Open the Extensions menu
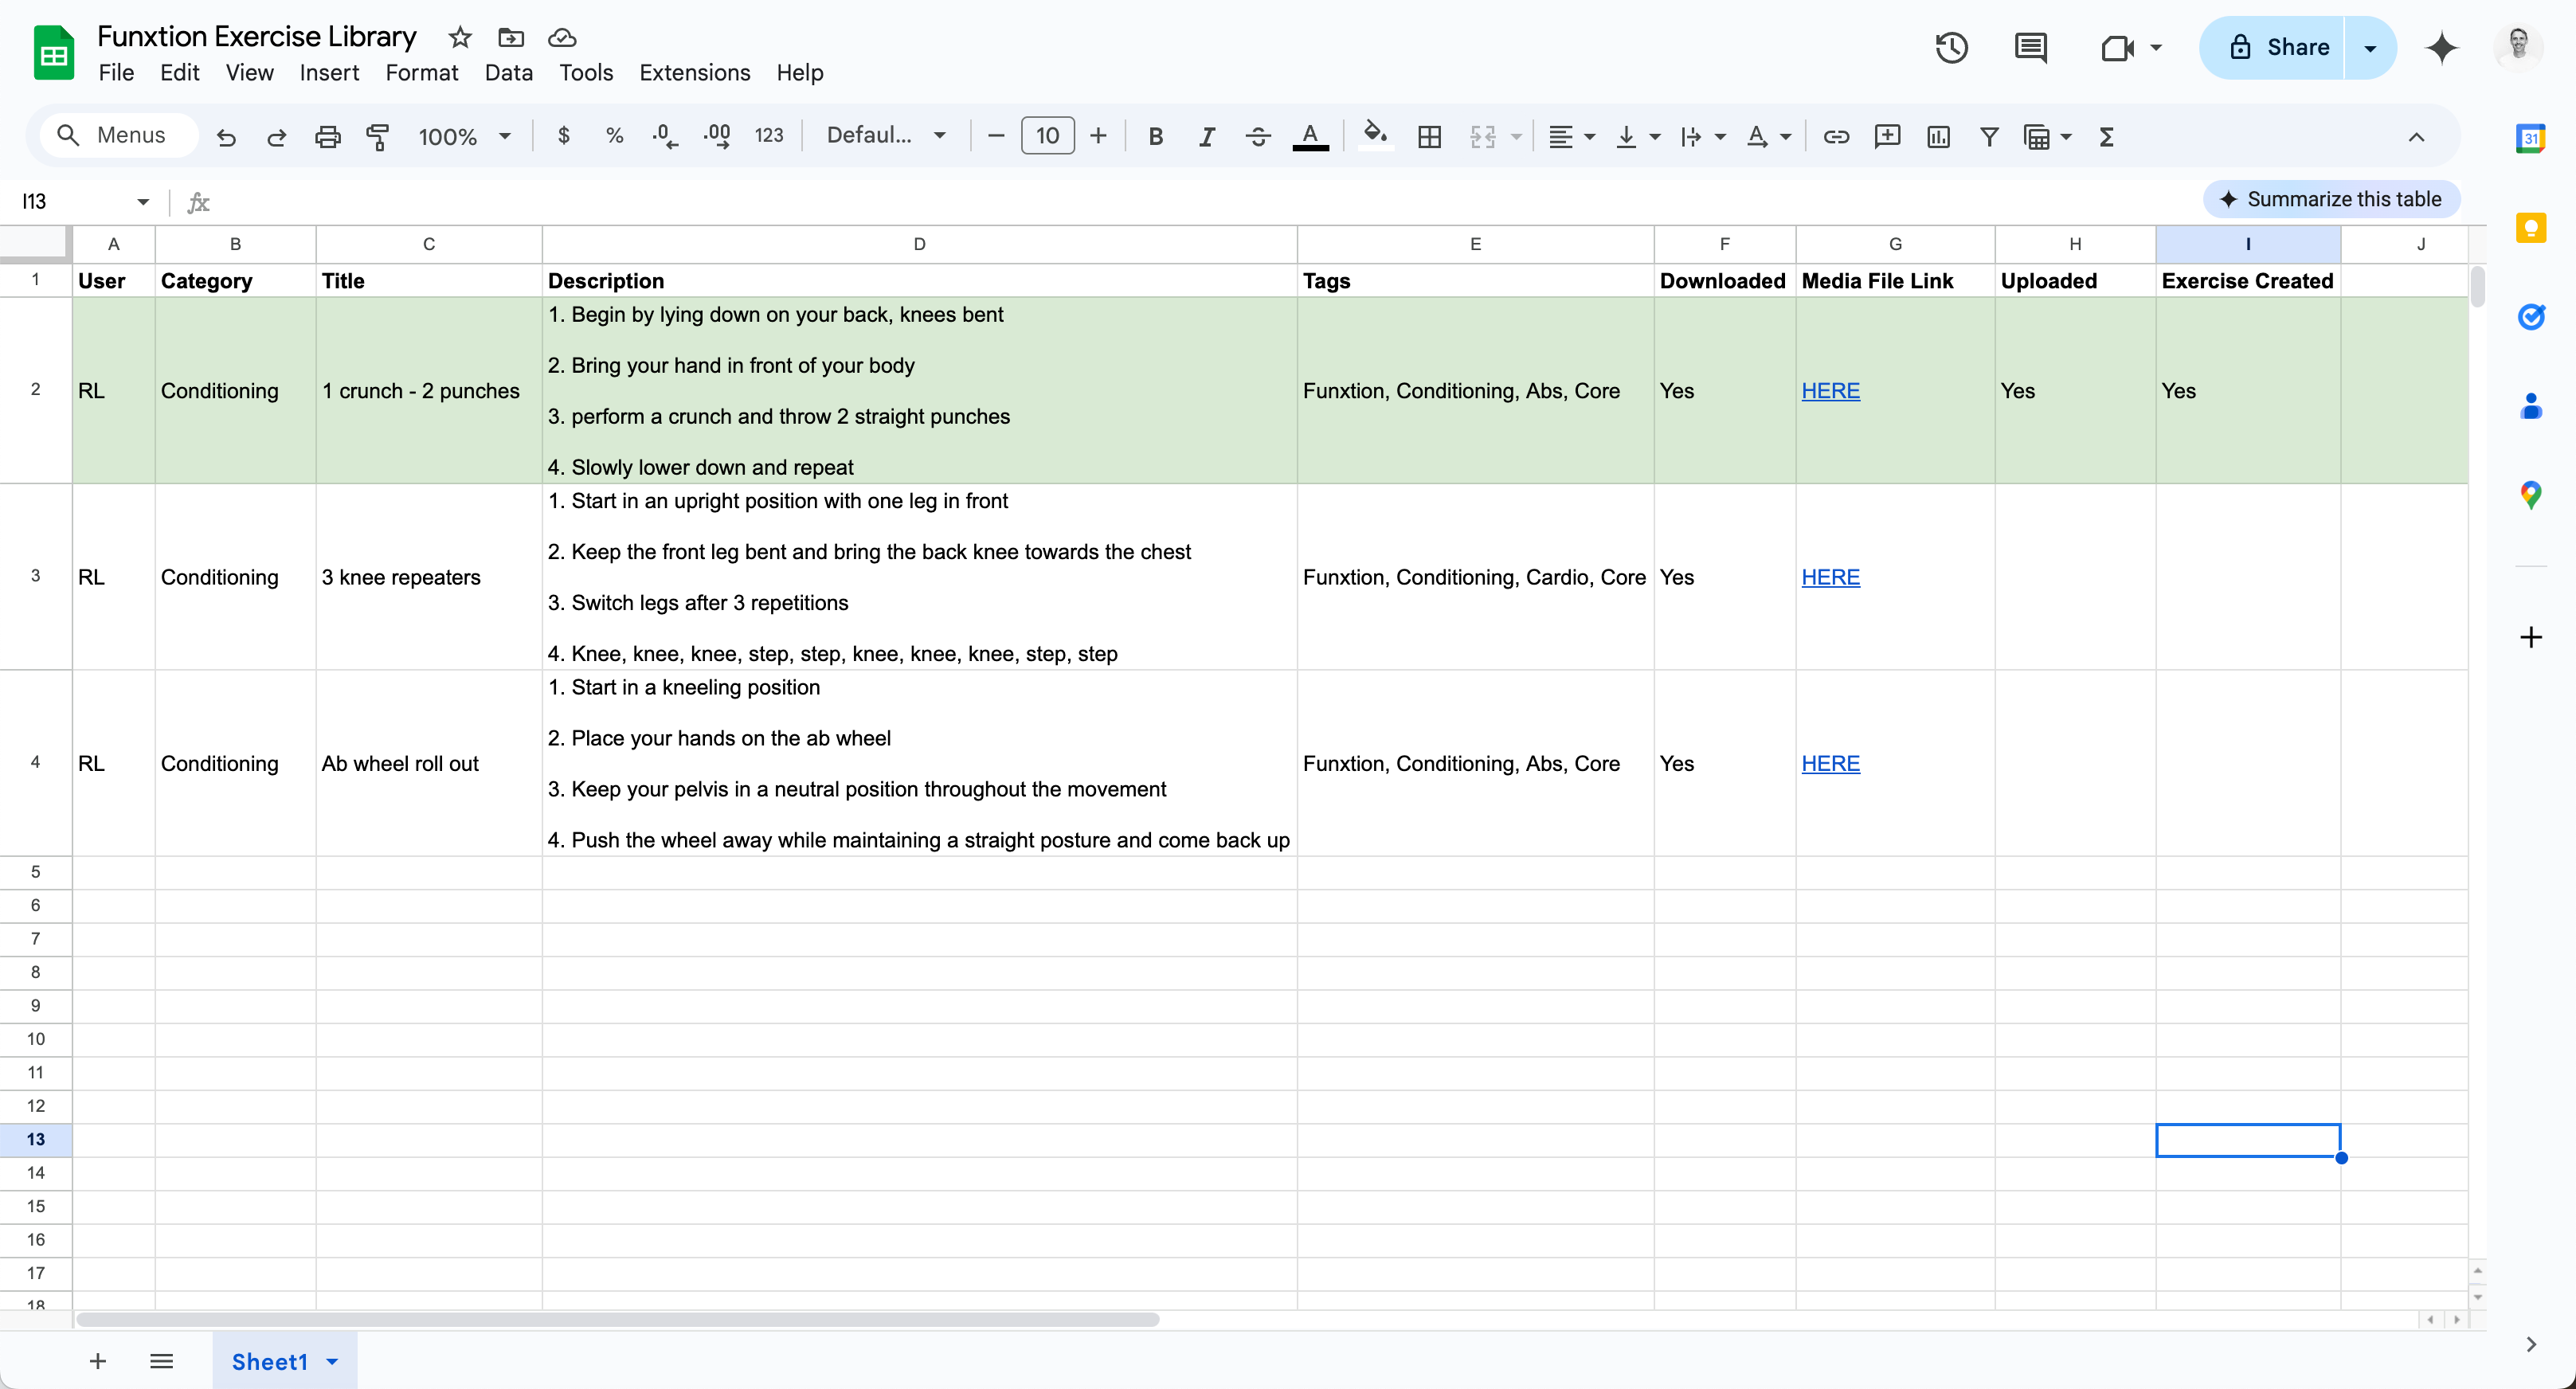 694,73
